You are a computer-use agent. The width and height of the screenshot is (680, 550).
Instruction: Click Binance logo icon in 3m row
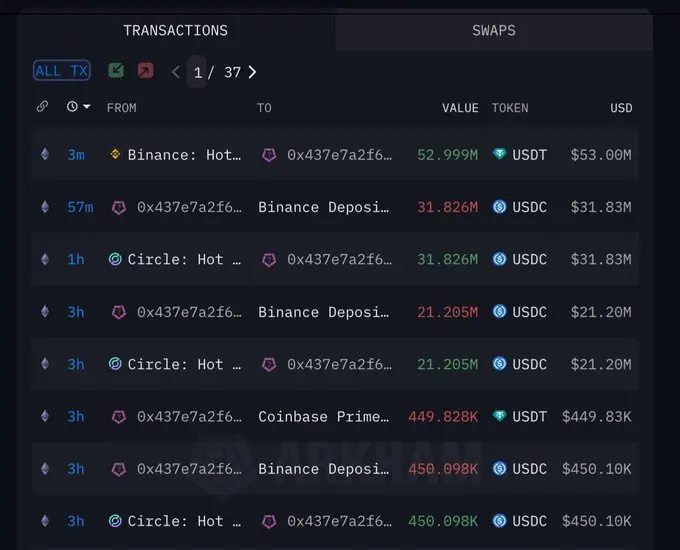point(115,154)
